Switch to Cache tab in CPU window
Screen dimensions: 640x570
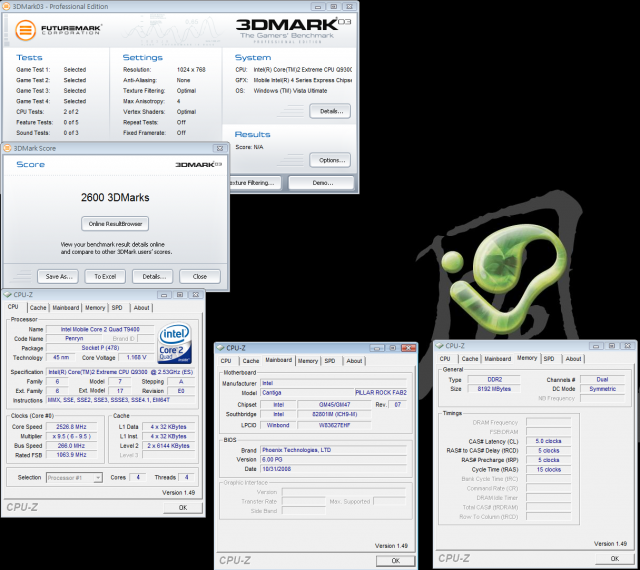click(38, 307)
